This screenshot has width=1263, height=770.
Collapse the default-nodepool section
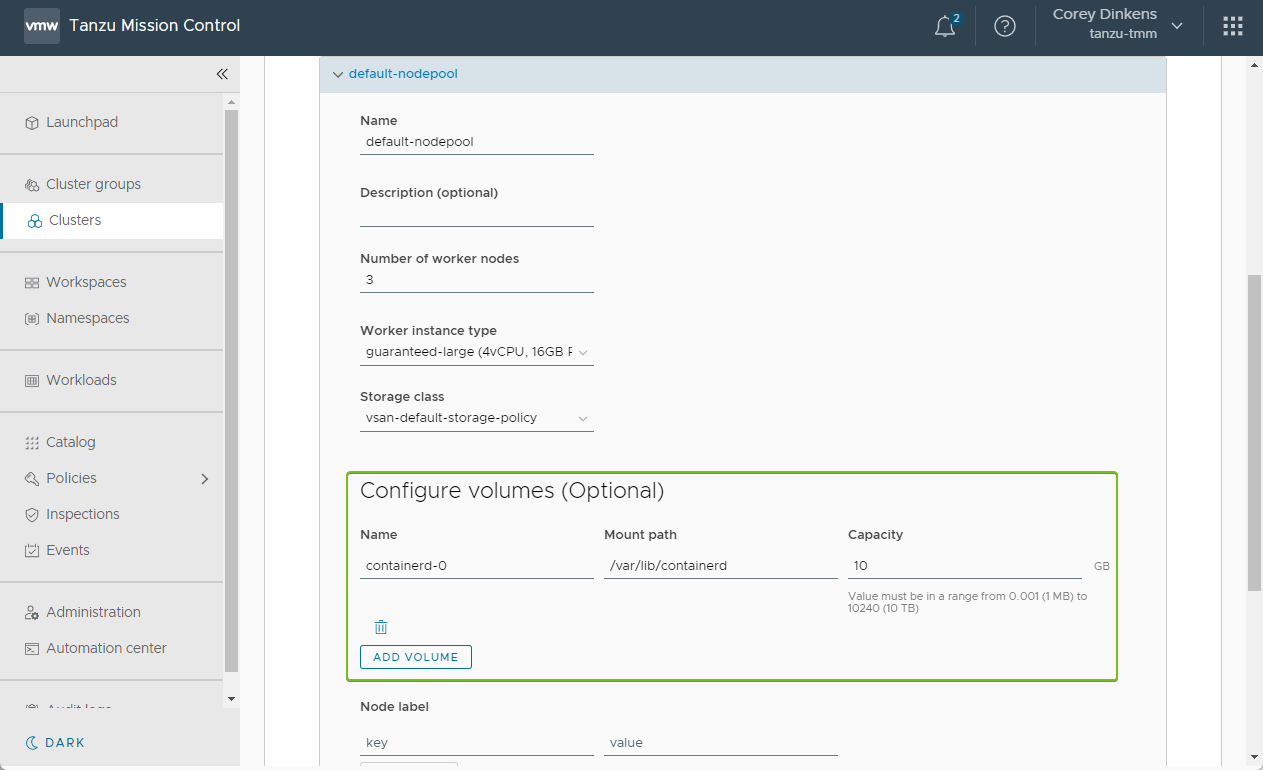338,74
